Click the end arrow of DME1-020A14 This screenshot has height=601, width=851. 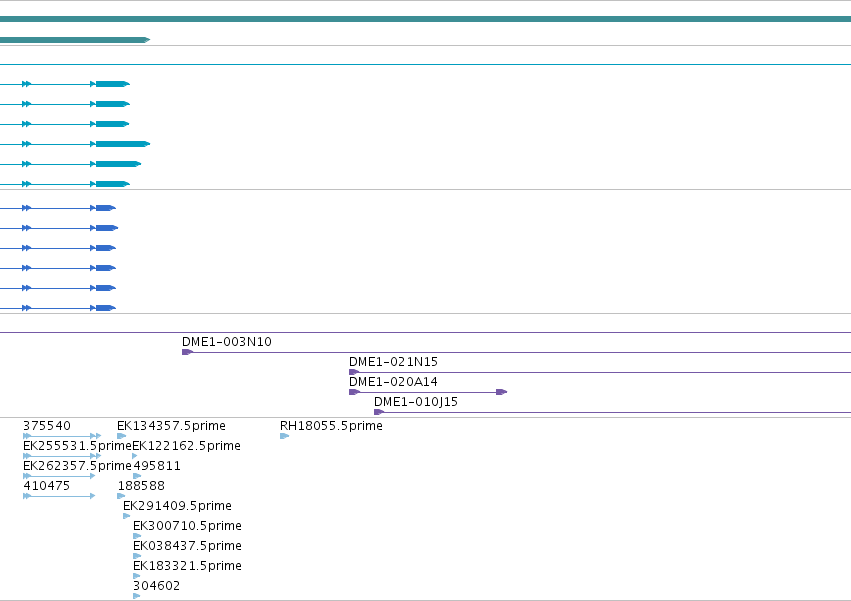coord(502,392)
